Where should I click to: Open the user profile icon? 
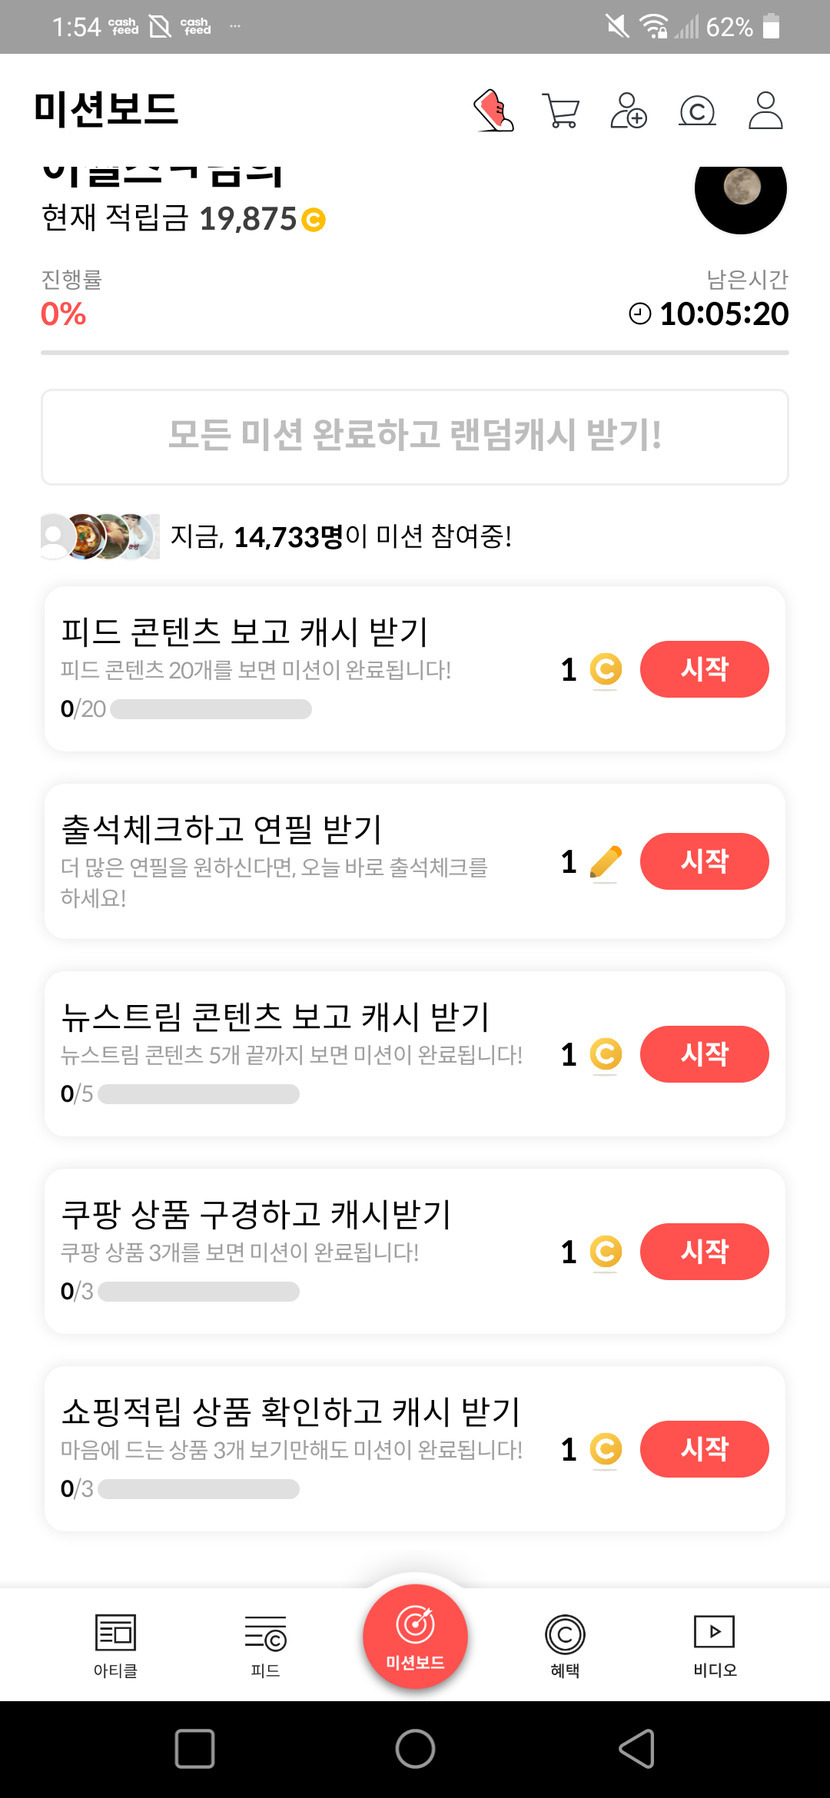765,110
